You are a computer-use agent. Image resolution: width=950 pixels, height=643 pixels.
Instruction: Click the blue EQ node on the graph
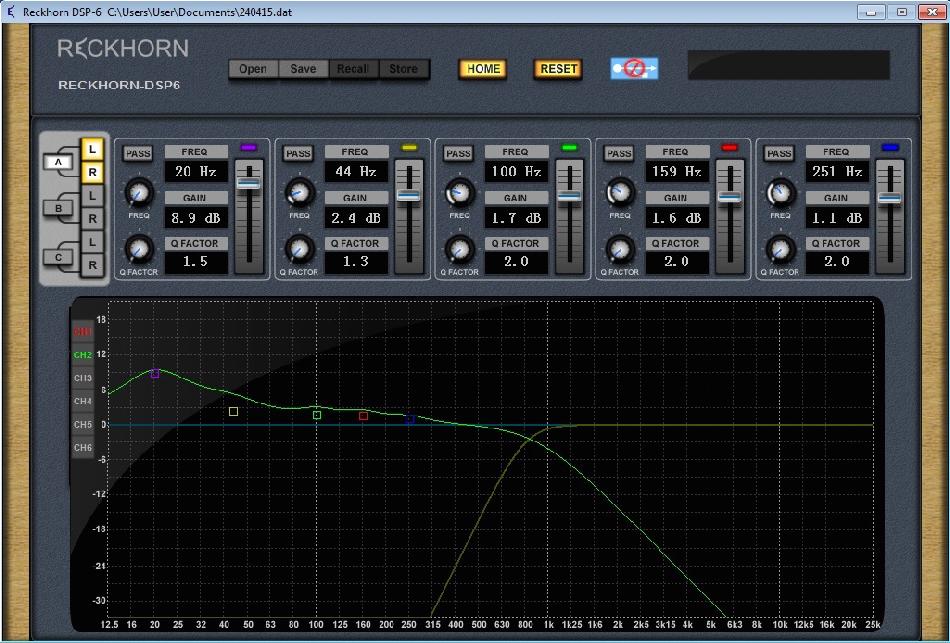pos(410,419)
